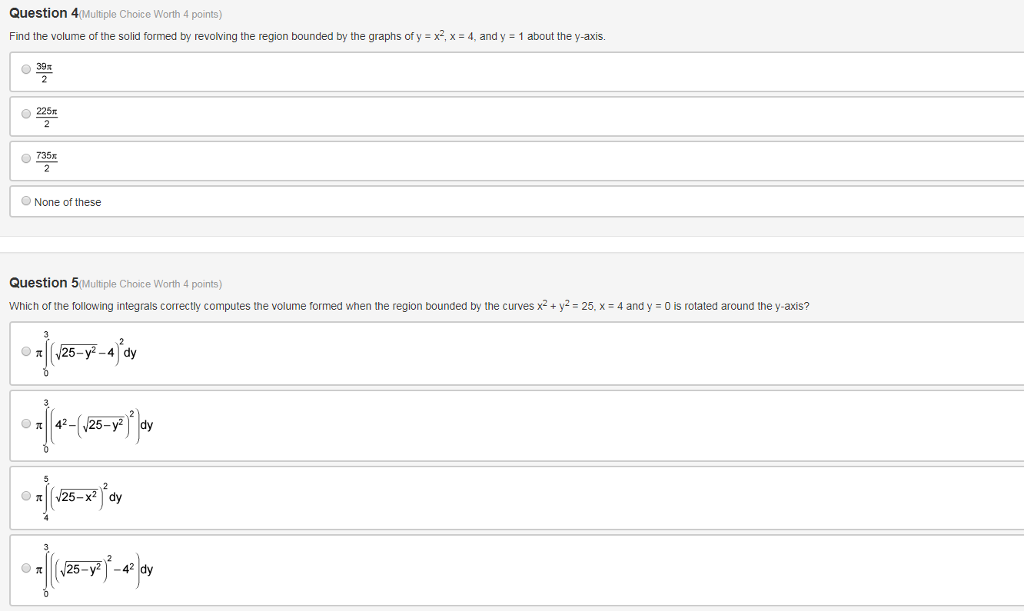
Task: Choose the 735π/2 answer option
Action: click(x=25, y=156)
